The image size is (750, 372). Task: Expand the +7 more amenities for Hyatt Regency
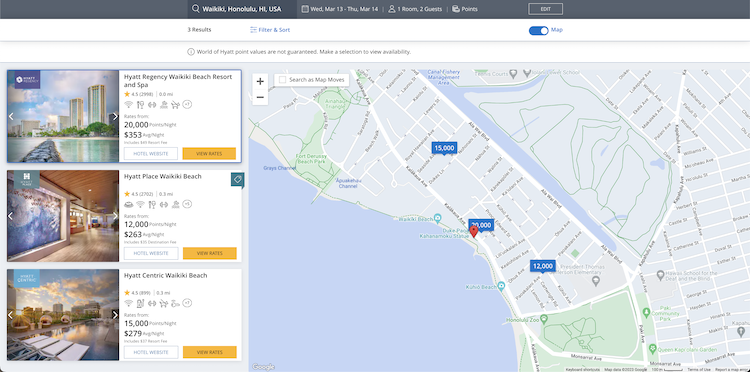(188, 104)
